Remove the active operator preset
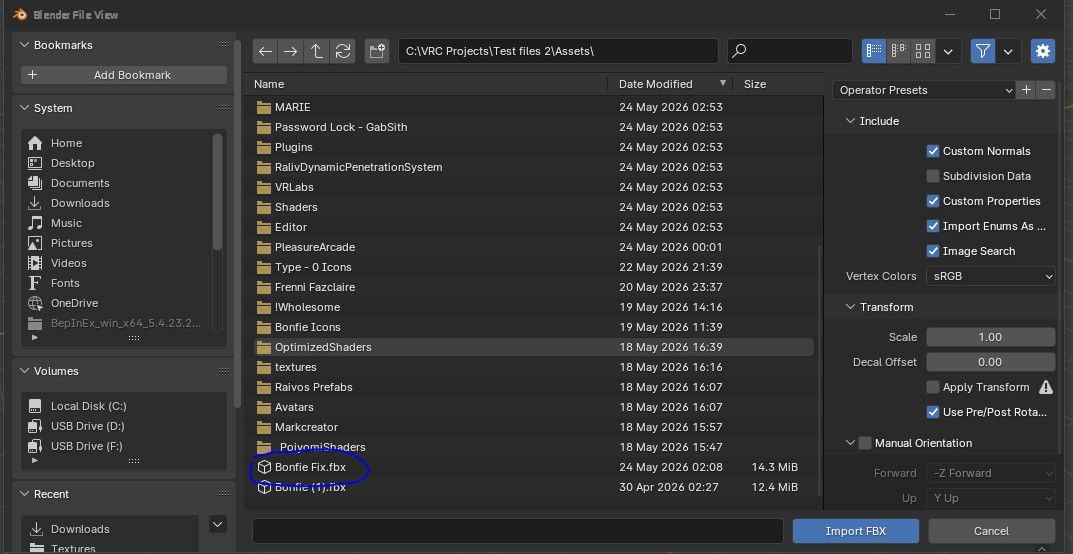Screen dimensions: 1073x554 click(1046, 90)
